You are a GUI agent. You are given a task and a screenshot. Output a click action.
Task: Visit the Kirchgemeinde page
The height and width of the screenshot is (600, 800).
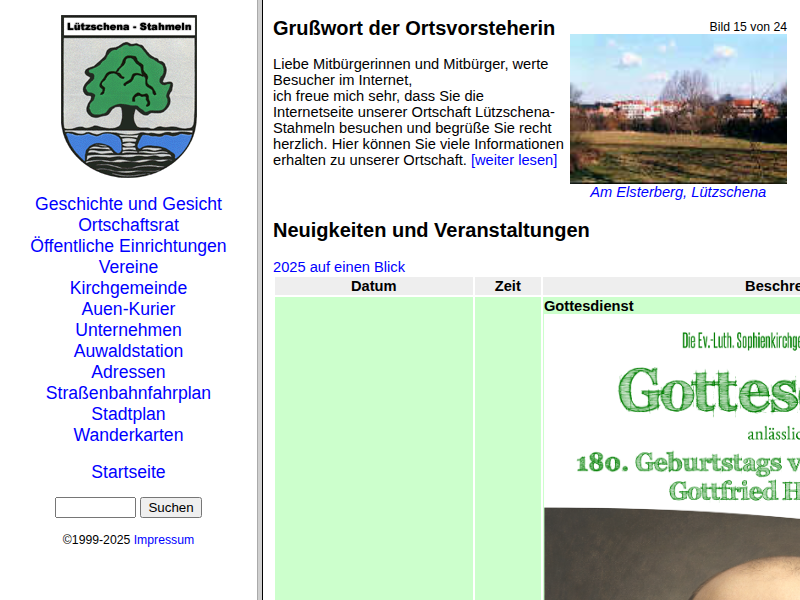(x=129, y=287)
